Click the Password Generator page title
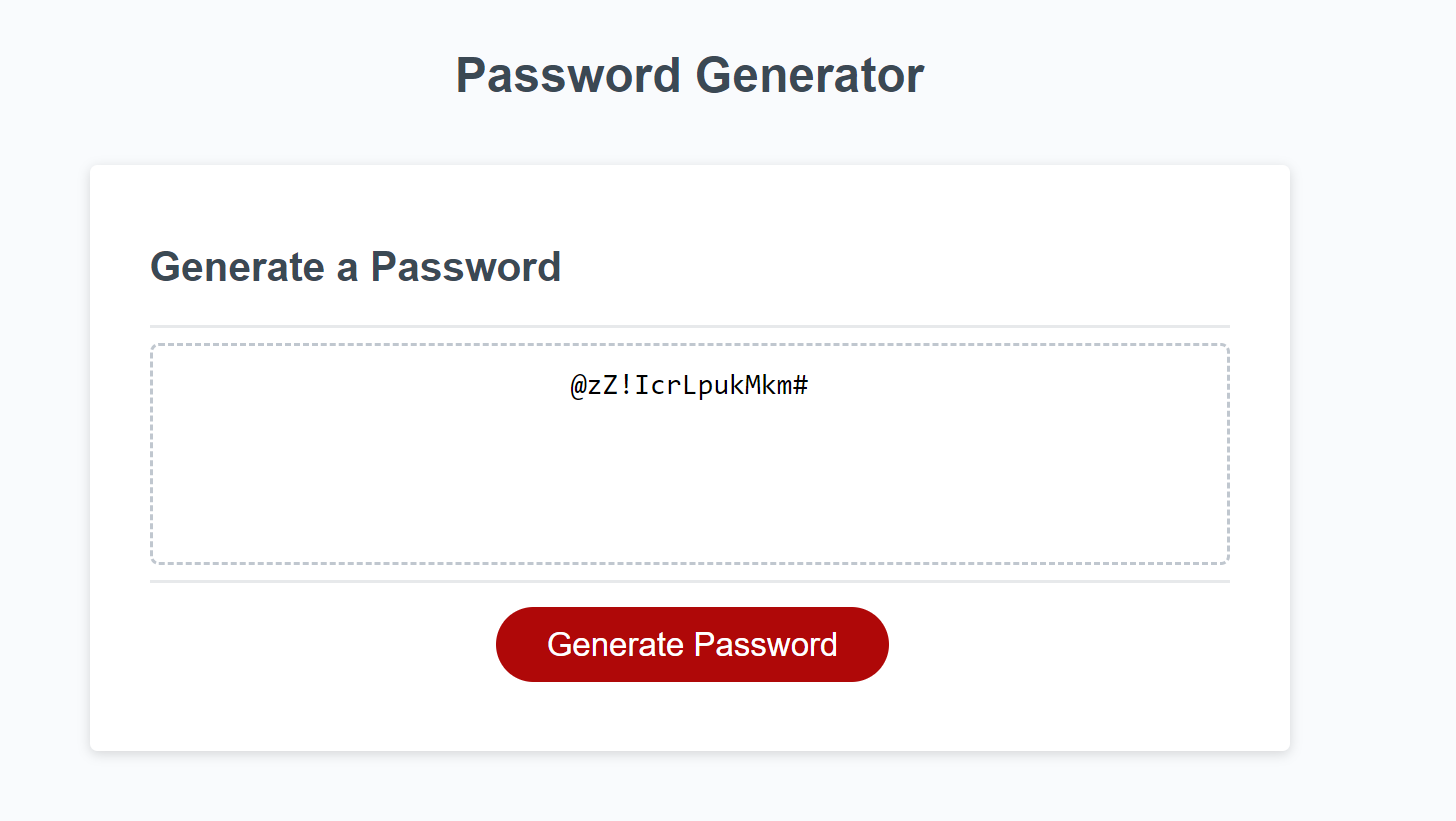The width and height of the screenshot is (1456, 821). coord(689,74)
